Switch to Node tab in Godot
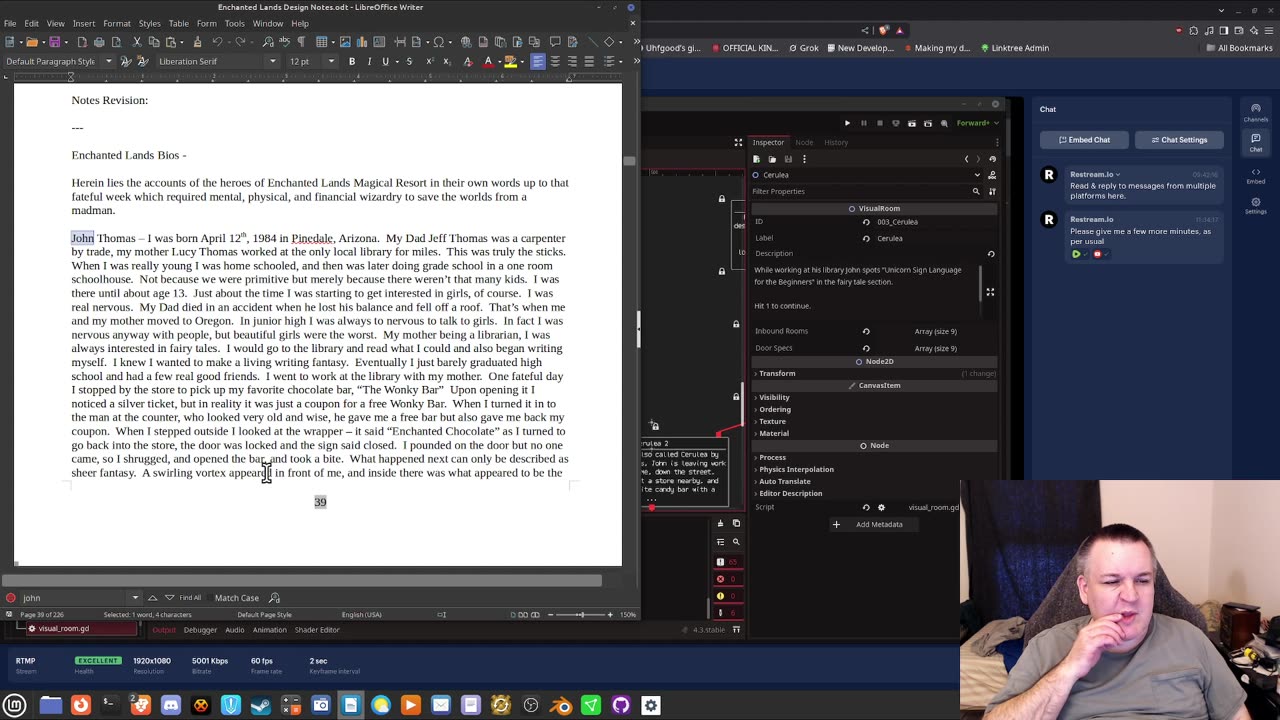1280x720 pixels. click(x=804, y=142)
